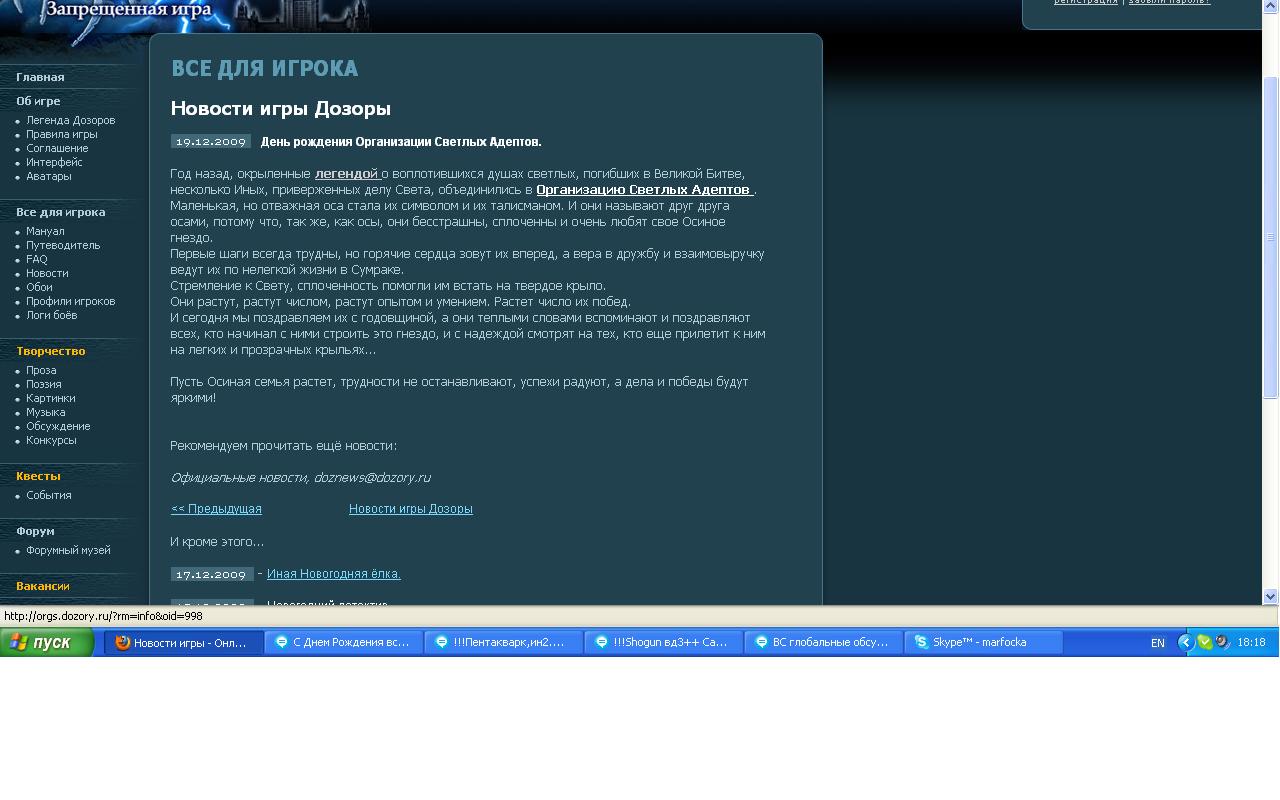Open the Иная Новогодняя ёлка news link
The height and width of the screenshot is (800, 1280).
(x=334, y=574)
